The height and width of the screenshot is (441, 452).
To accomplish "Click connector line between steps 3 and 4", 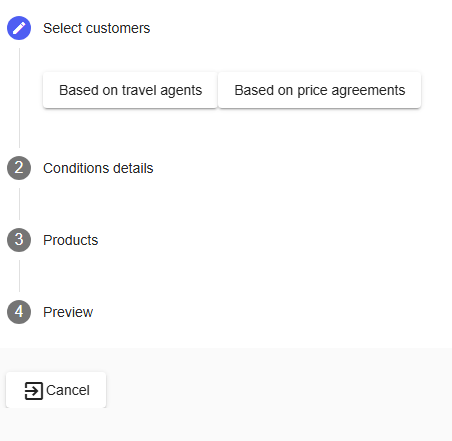I will 19,276.
